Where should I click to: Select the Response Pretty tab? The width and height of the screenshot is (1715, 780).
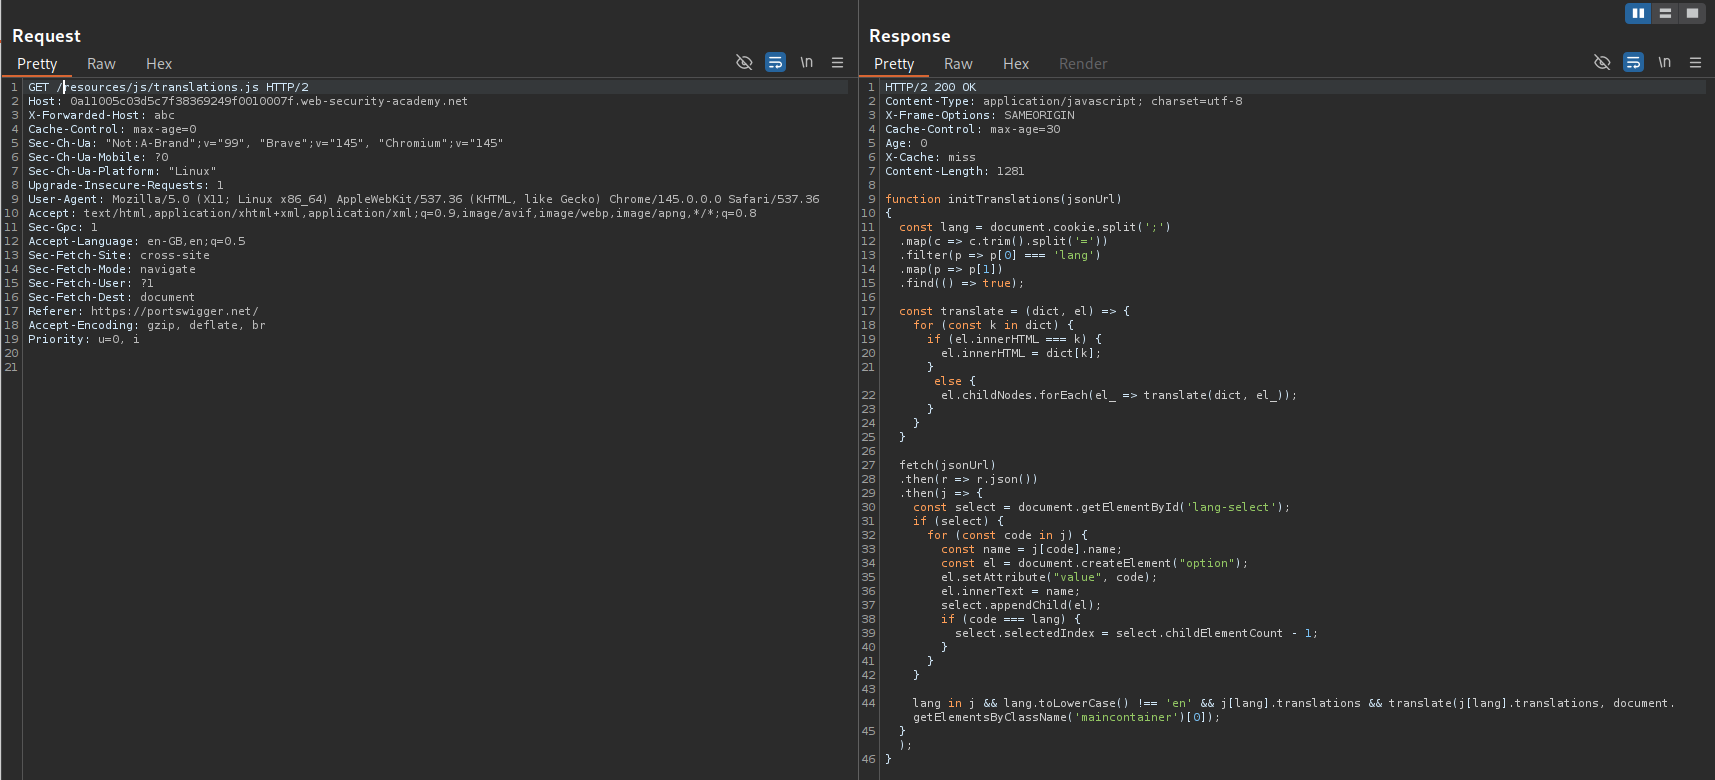point(894,64)
